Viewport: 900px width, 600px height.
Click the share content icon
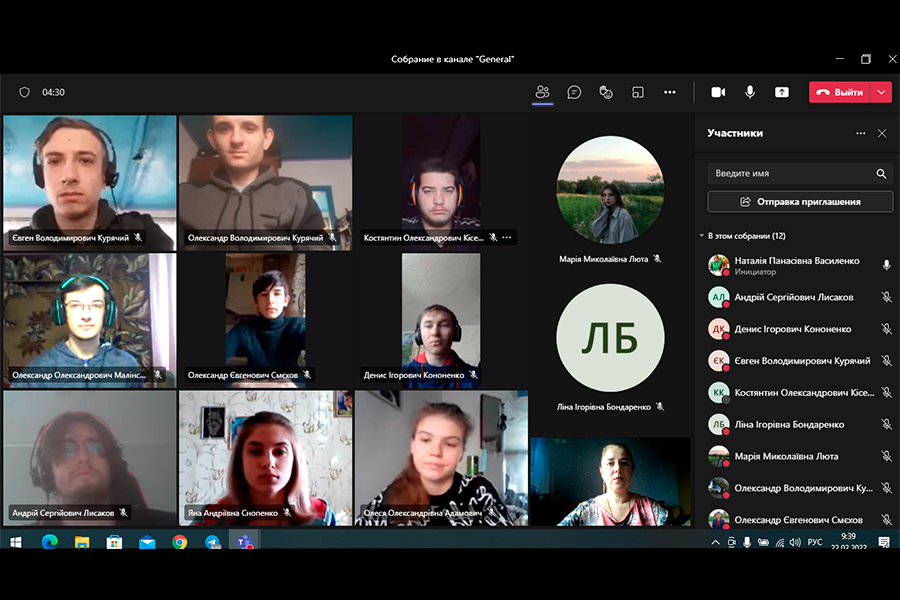[781, 92]
